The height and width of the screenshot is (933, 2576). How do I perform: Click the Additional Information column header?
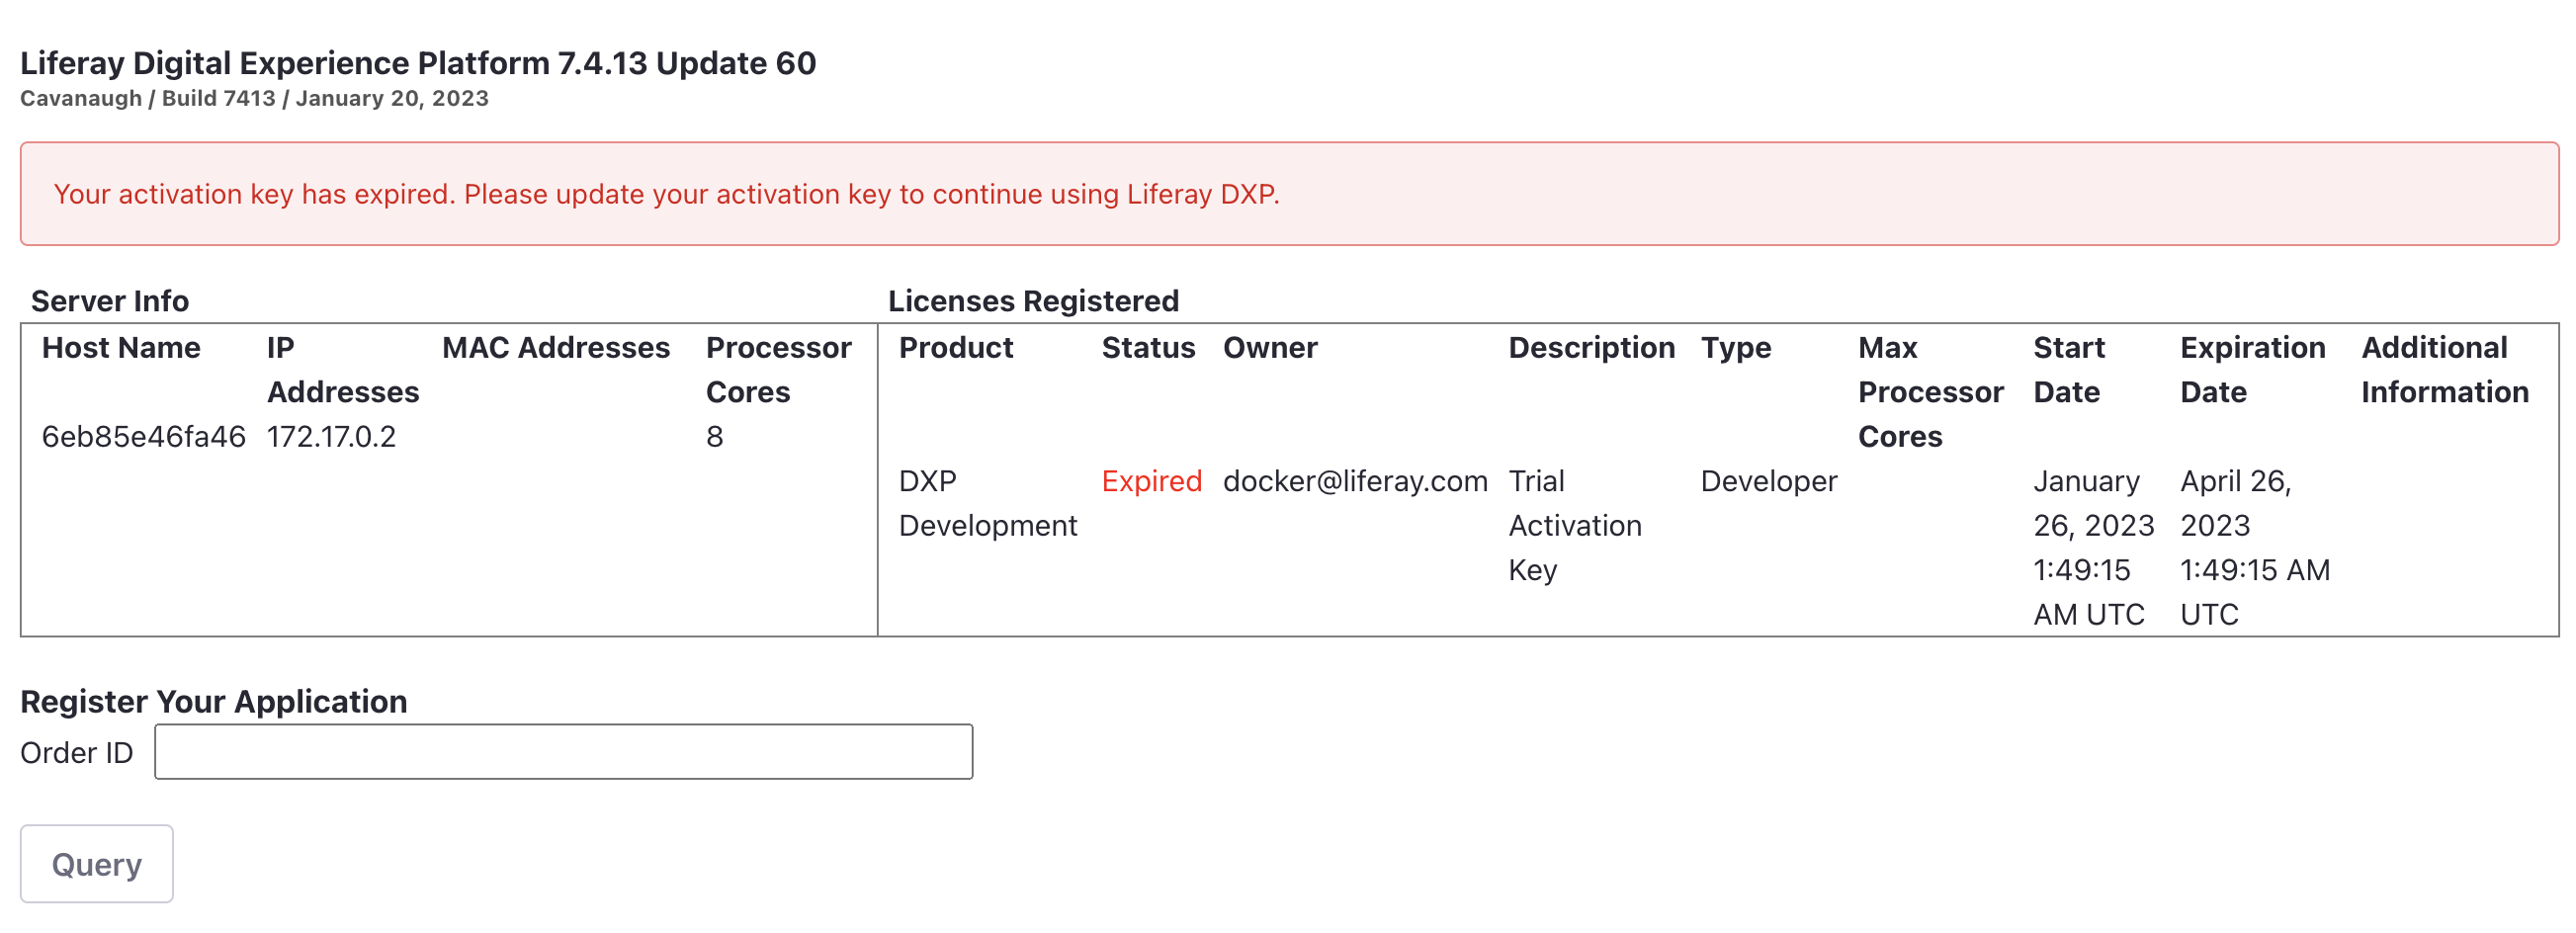pos(2444,370)
